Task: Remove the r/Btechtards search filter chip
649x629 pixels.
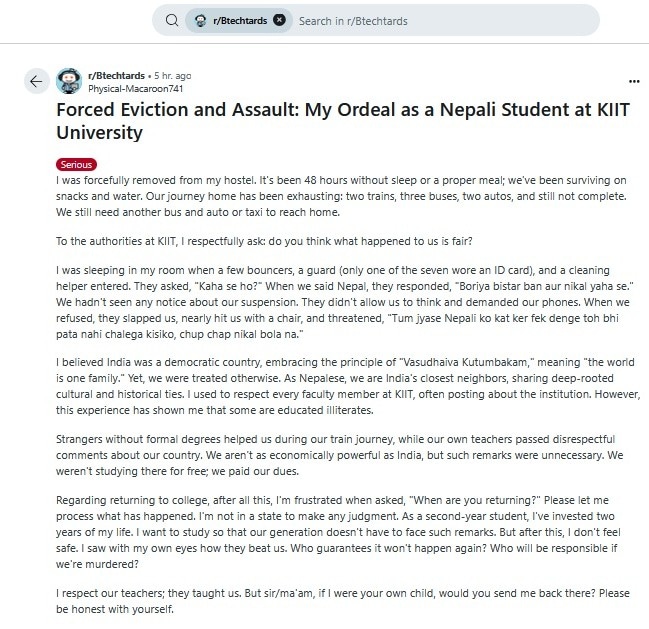Action: 279,20
